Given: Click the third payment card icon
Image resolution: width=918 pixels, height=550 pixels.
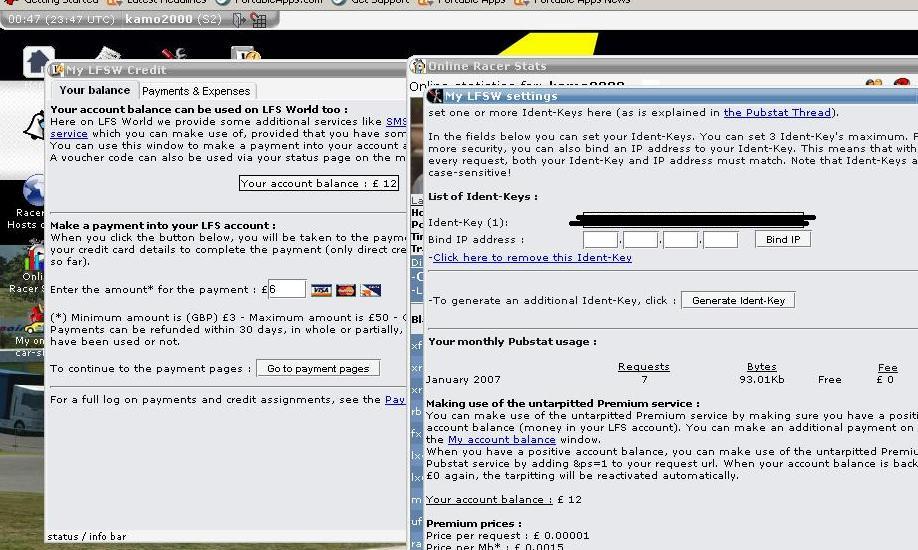Looking at the screenshot, I should [x=370, y=290].
